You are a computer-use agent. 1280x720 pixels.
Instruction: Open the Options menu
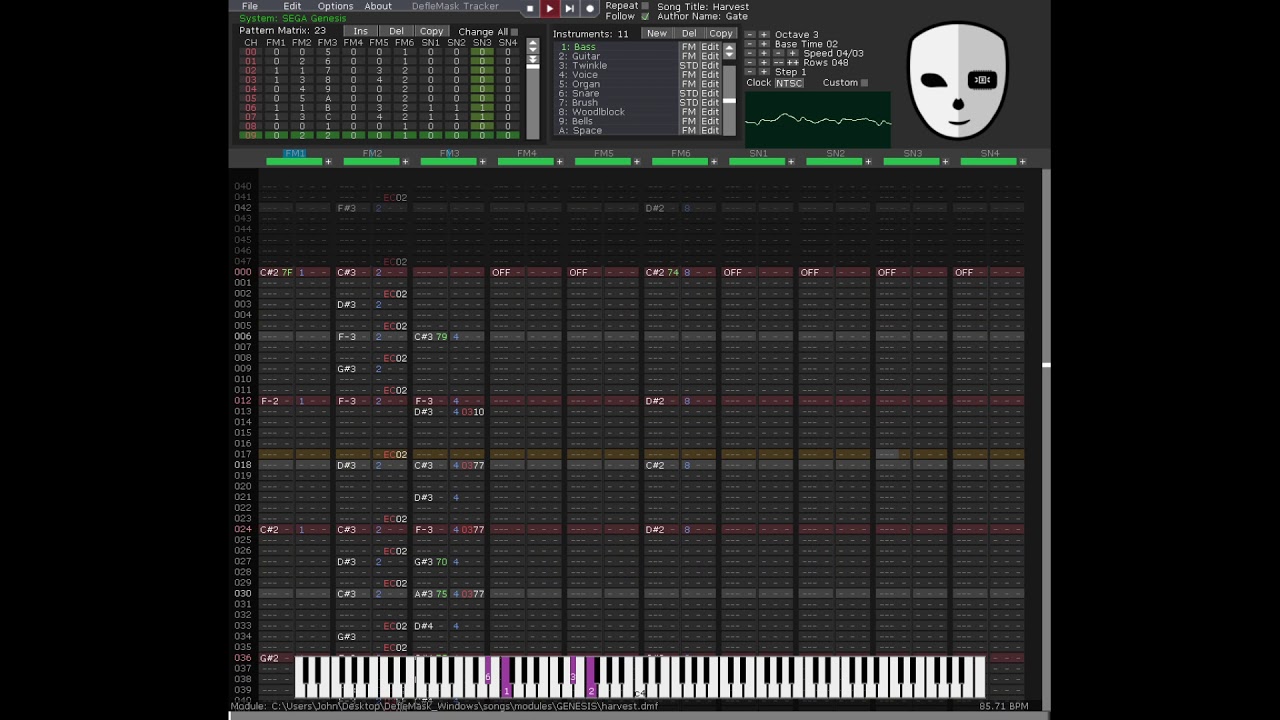coord(335,7)
